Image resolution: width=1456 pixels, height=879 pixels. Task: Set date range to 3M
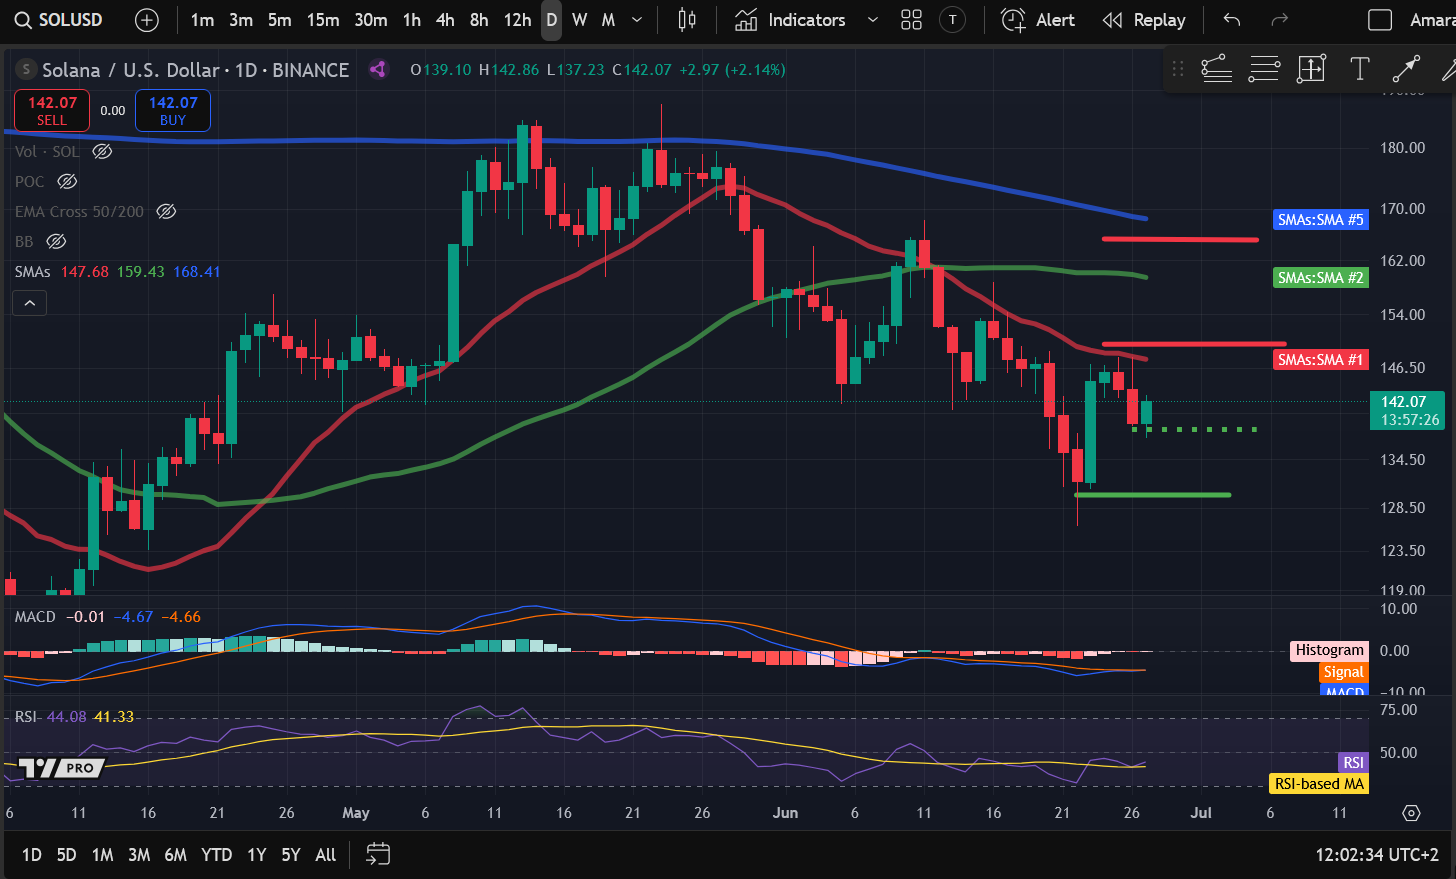click(139, 855)
